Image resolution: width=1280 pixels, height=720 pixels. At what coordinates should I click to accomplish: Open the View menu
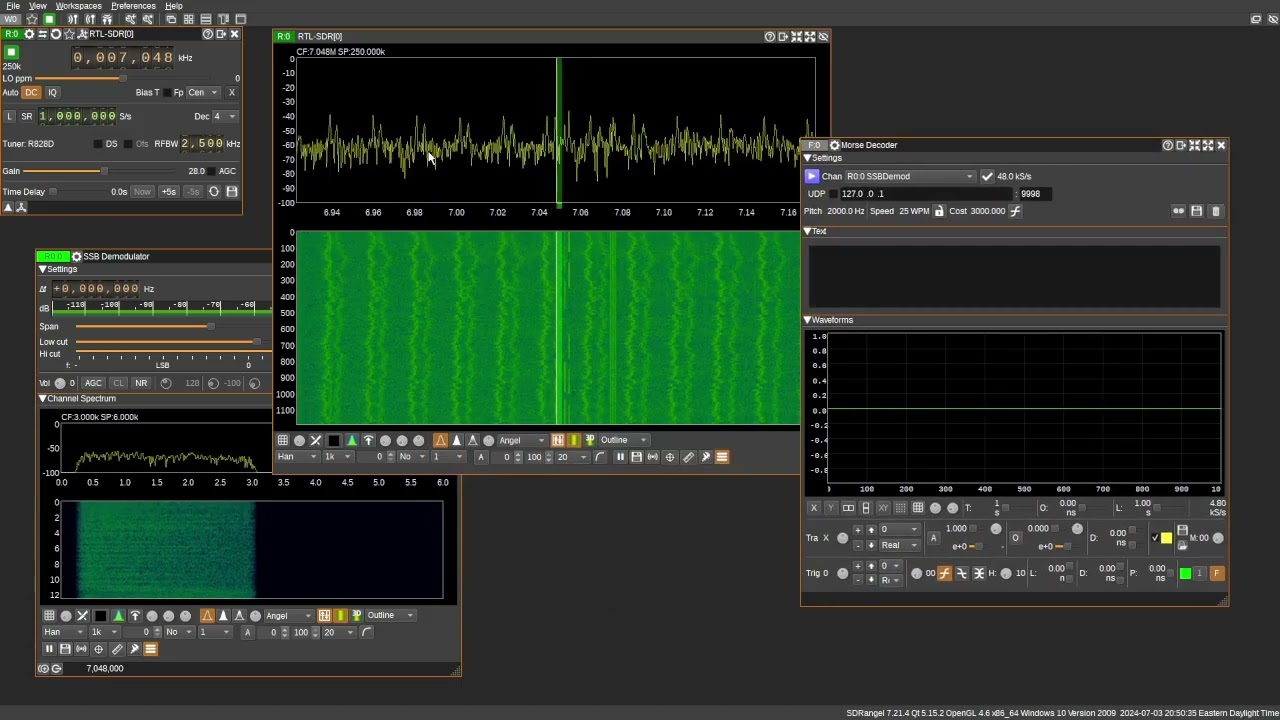[37, 6]
